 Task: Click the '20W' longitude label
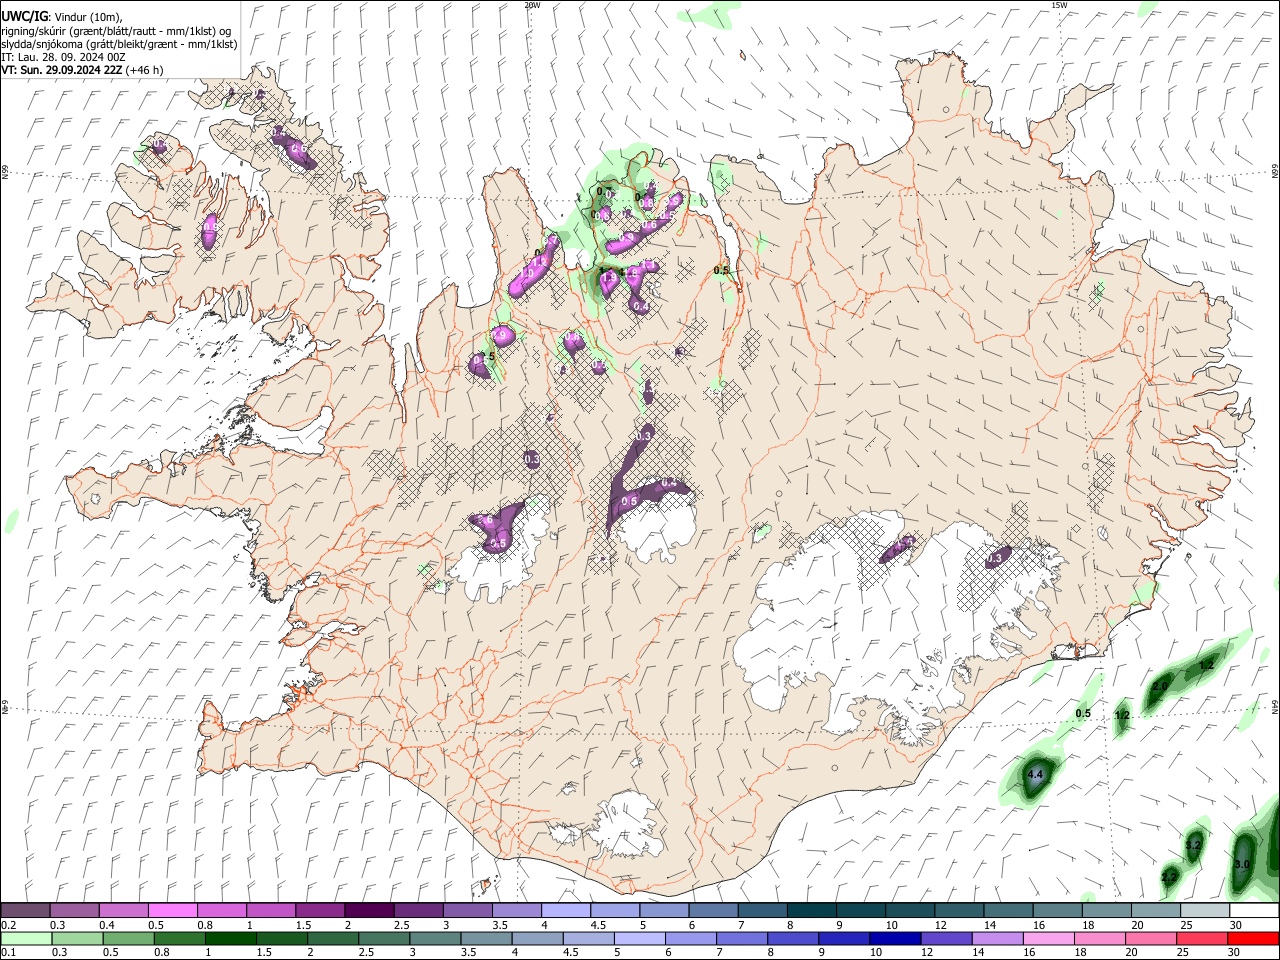pyautogui.click(x=532, y=5)
